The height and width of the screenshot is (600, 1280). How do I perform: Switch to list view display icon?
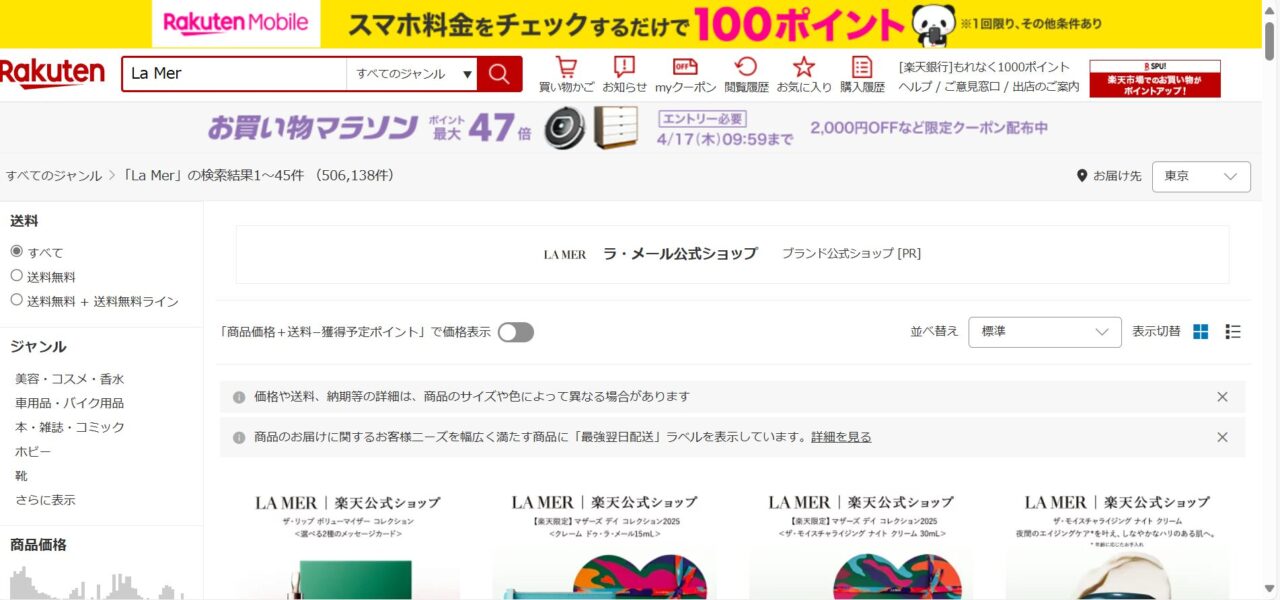1233,332
